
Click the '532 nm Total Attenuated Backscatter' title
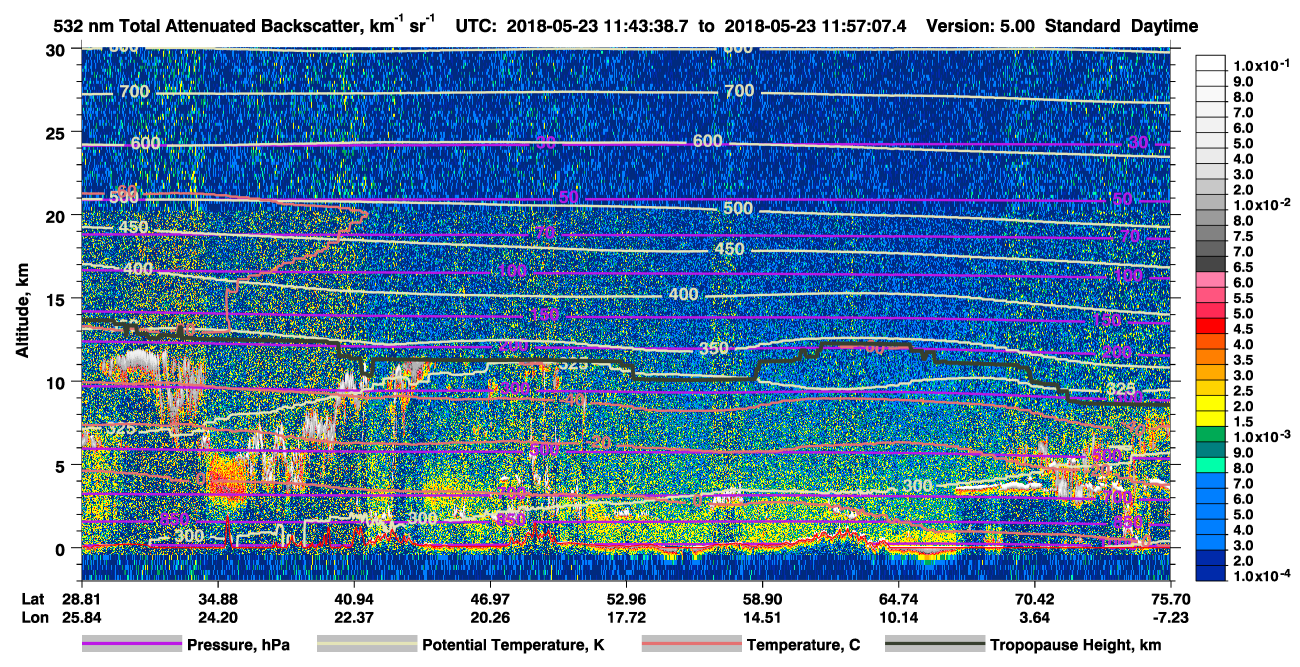pos(207,25)
